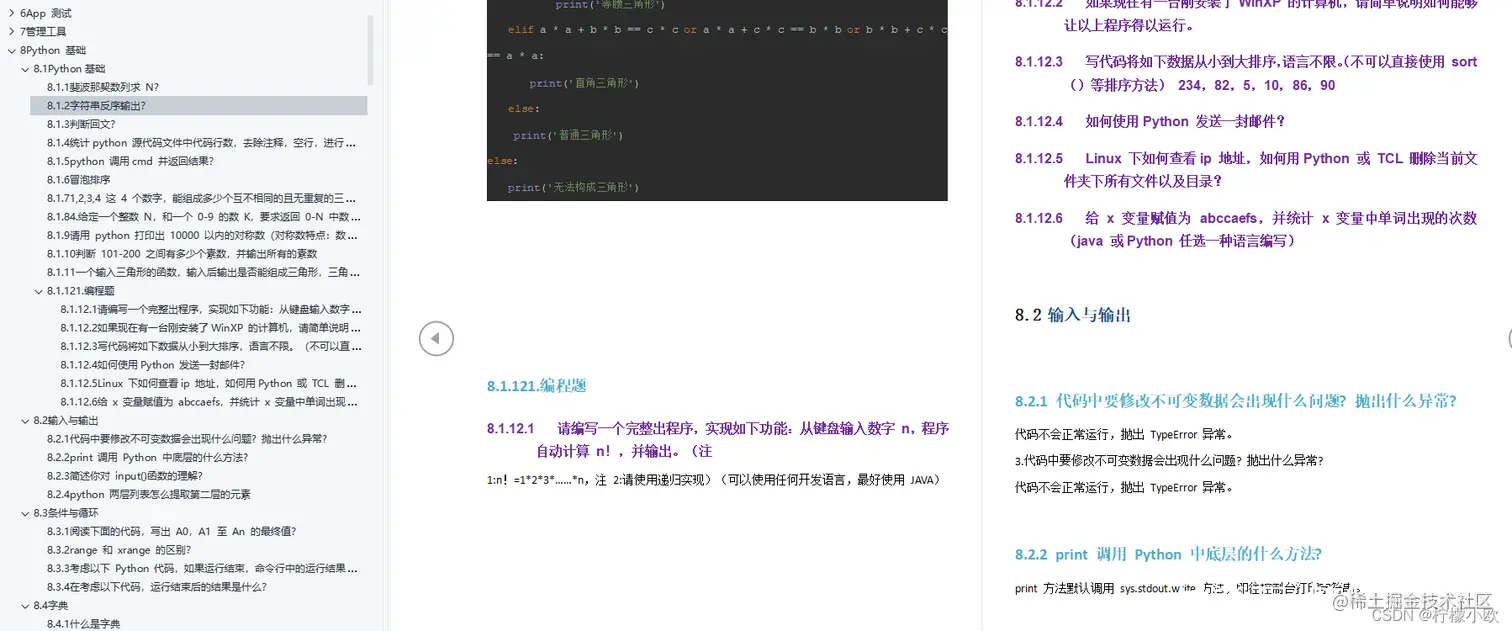Jump to 8.1.3判断回文? in outline

tap(81, 124)
